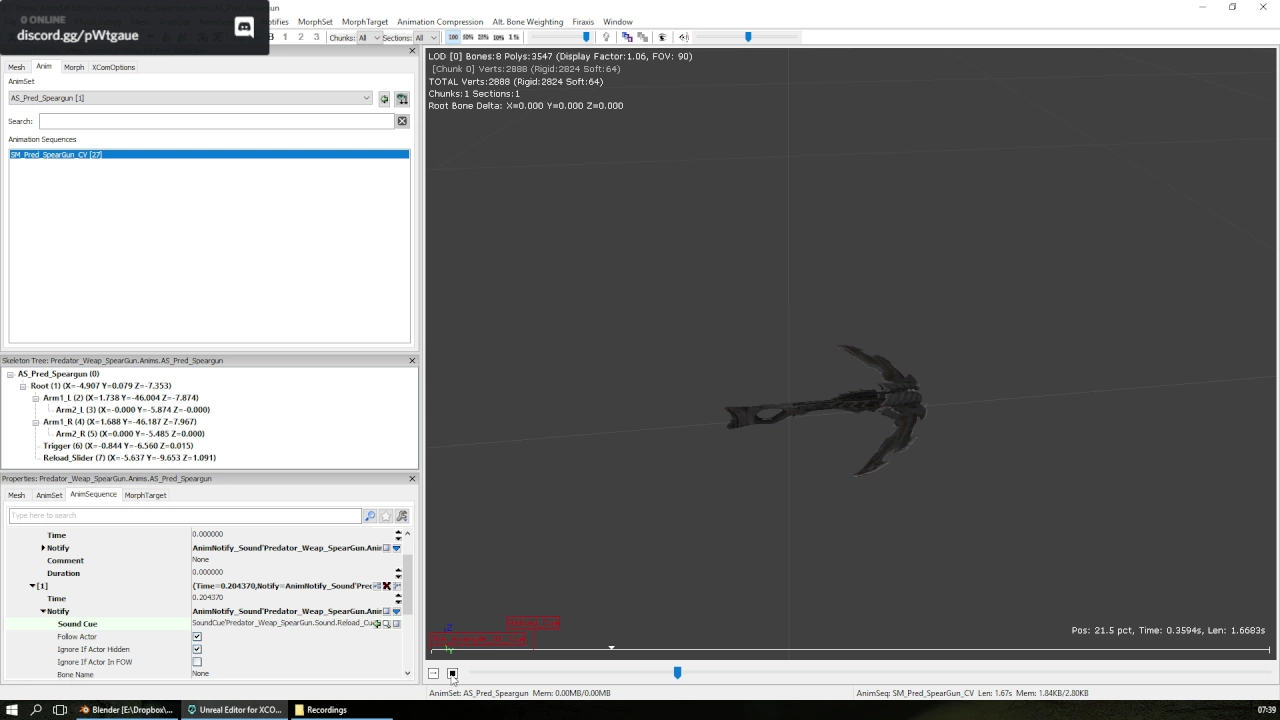Find Sound Cue in browser magnifier icon
Image resolution: width=1280 pixels, height=720 pixels.
tap(387, 624)
